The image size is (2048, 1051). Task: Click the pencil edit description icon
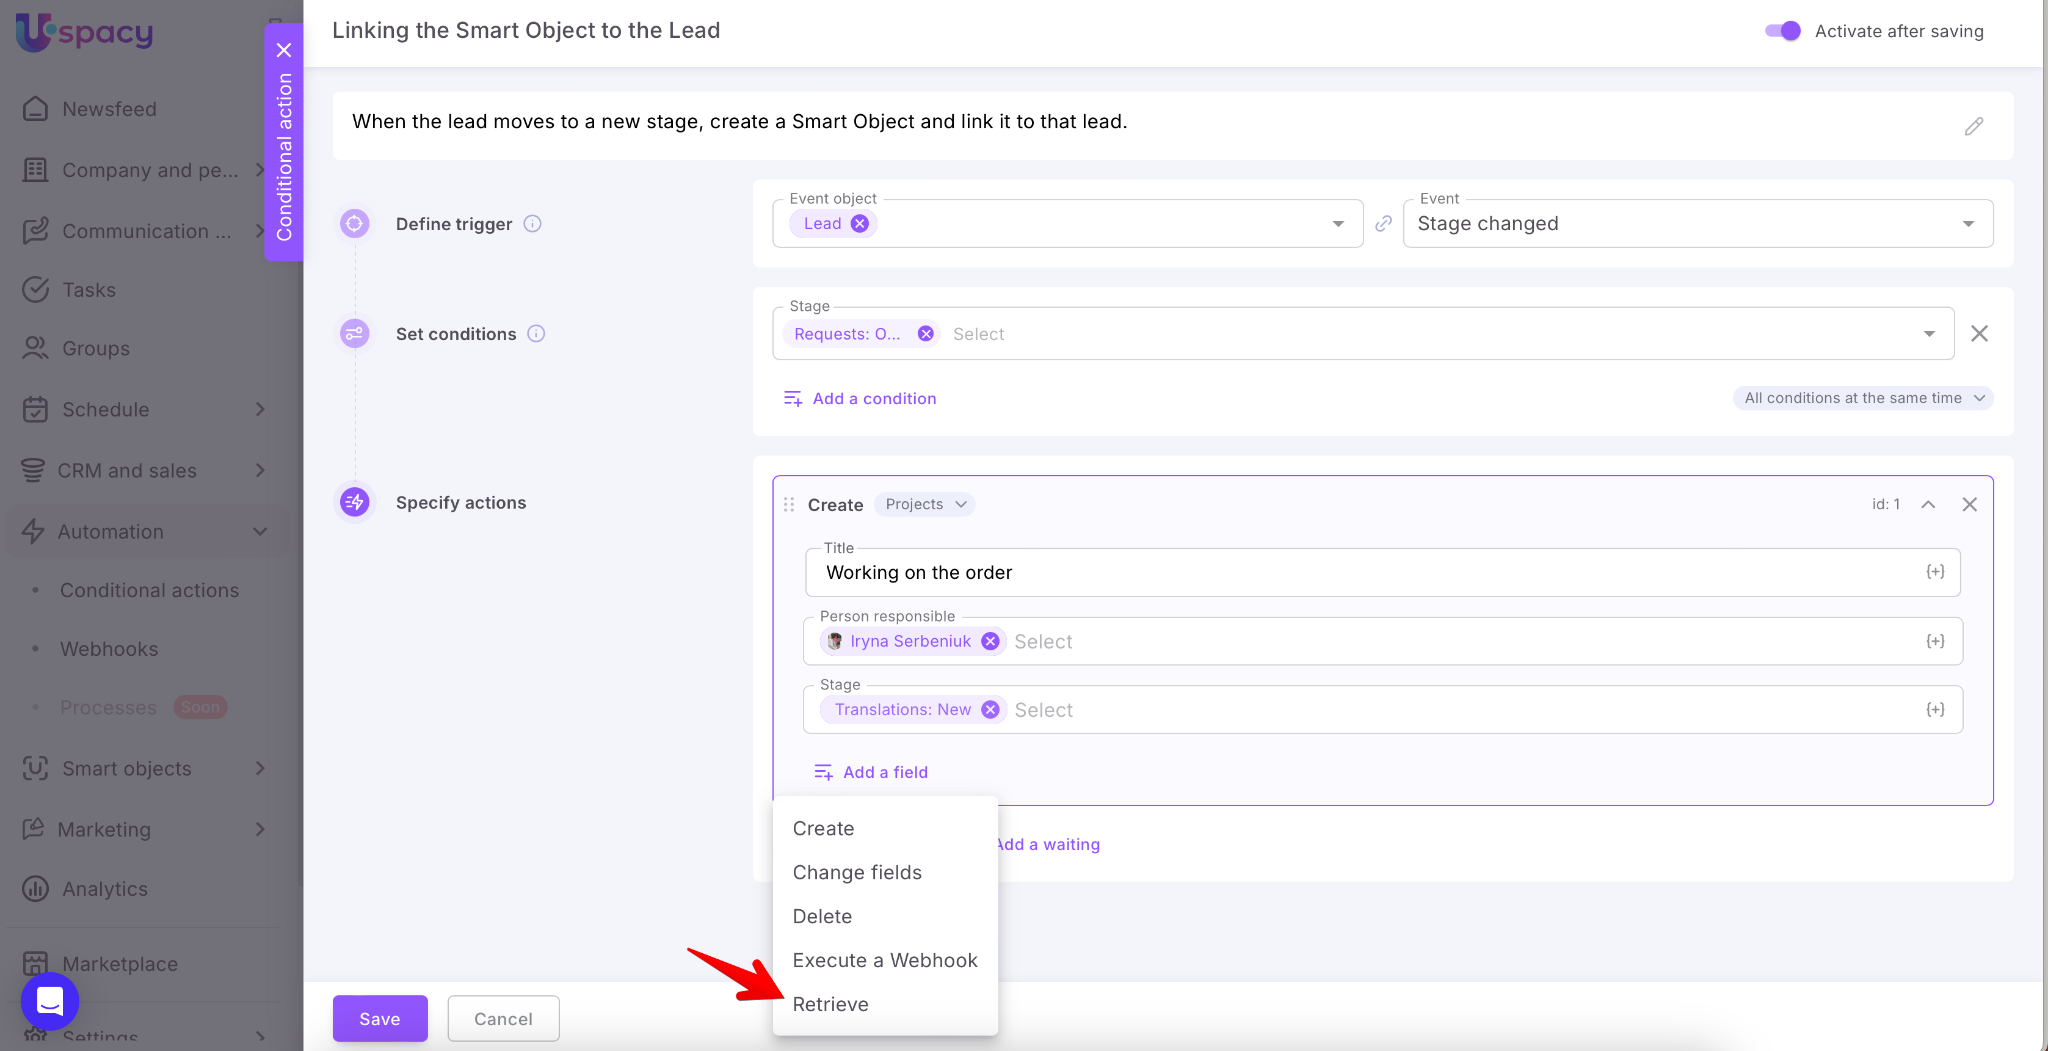(x=1973, y=126)
